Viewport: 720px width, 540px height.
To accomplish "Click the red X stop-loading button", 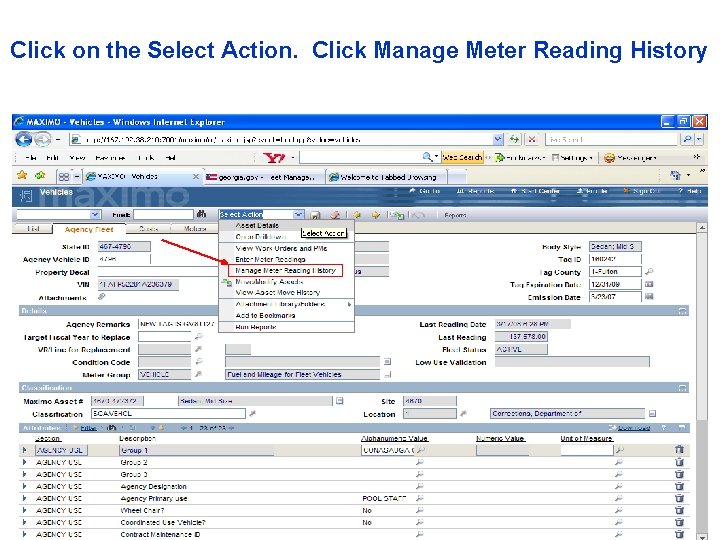I will [532, 139].
